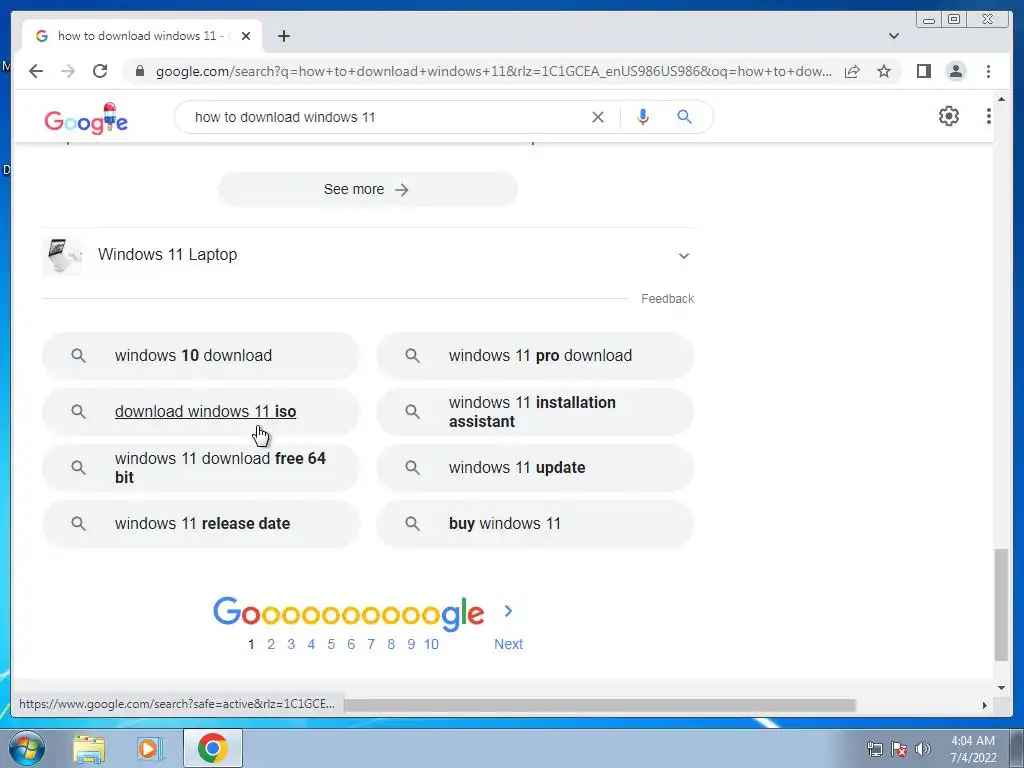
Task: Go to results page 4
Action: [x=312, y=644]
